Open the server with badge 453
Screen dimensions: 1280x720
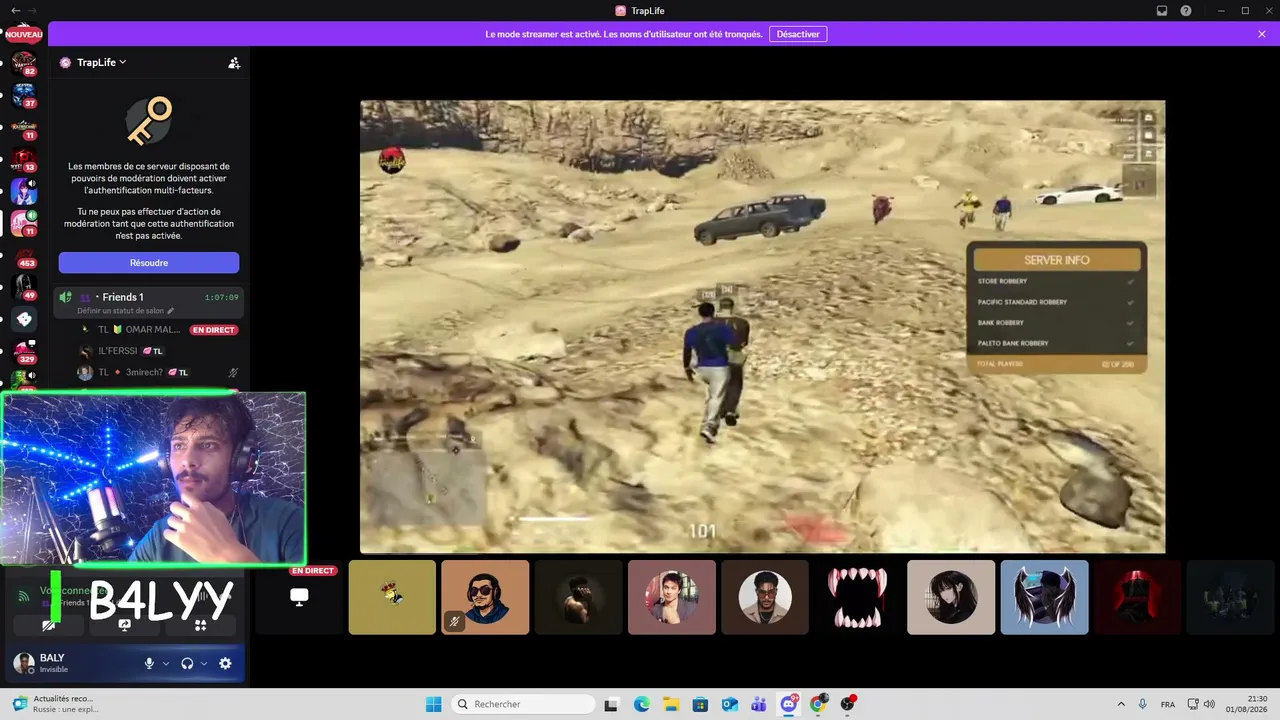[24, 256]
